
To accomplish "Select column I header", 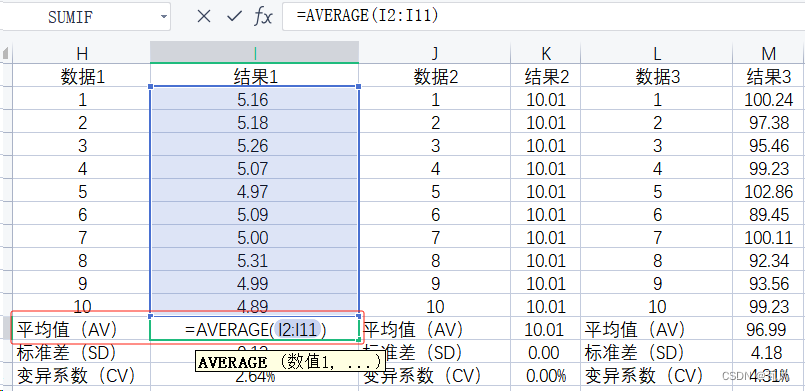I will pos(255,53).
